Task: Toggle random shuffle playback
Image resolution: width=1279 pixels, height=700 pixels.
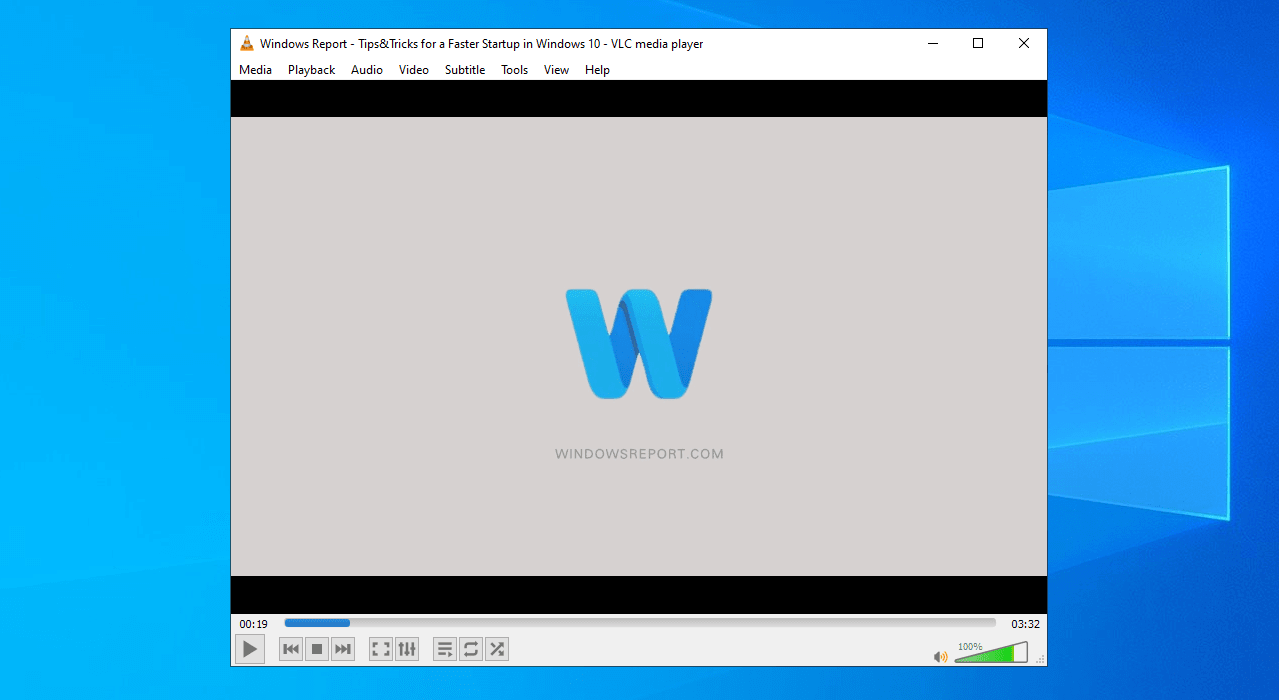Action: (497, 649)
